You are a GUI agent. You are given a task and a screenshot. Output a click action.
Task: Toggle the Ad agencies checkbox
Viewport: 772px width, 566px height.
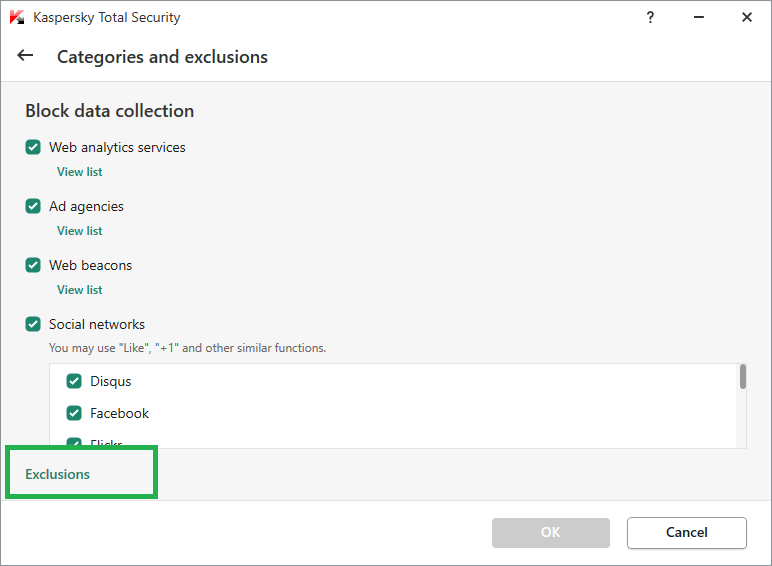click(33, 206)
